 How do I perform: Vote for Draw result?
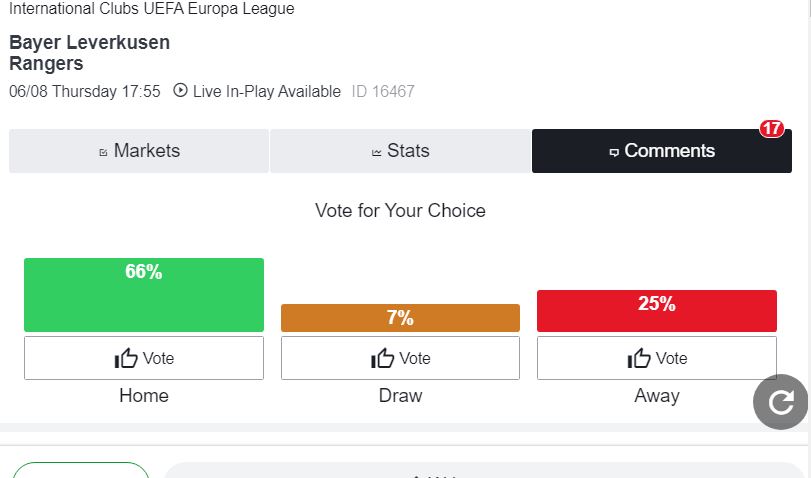400,358
